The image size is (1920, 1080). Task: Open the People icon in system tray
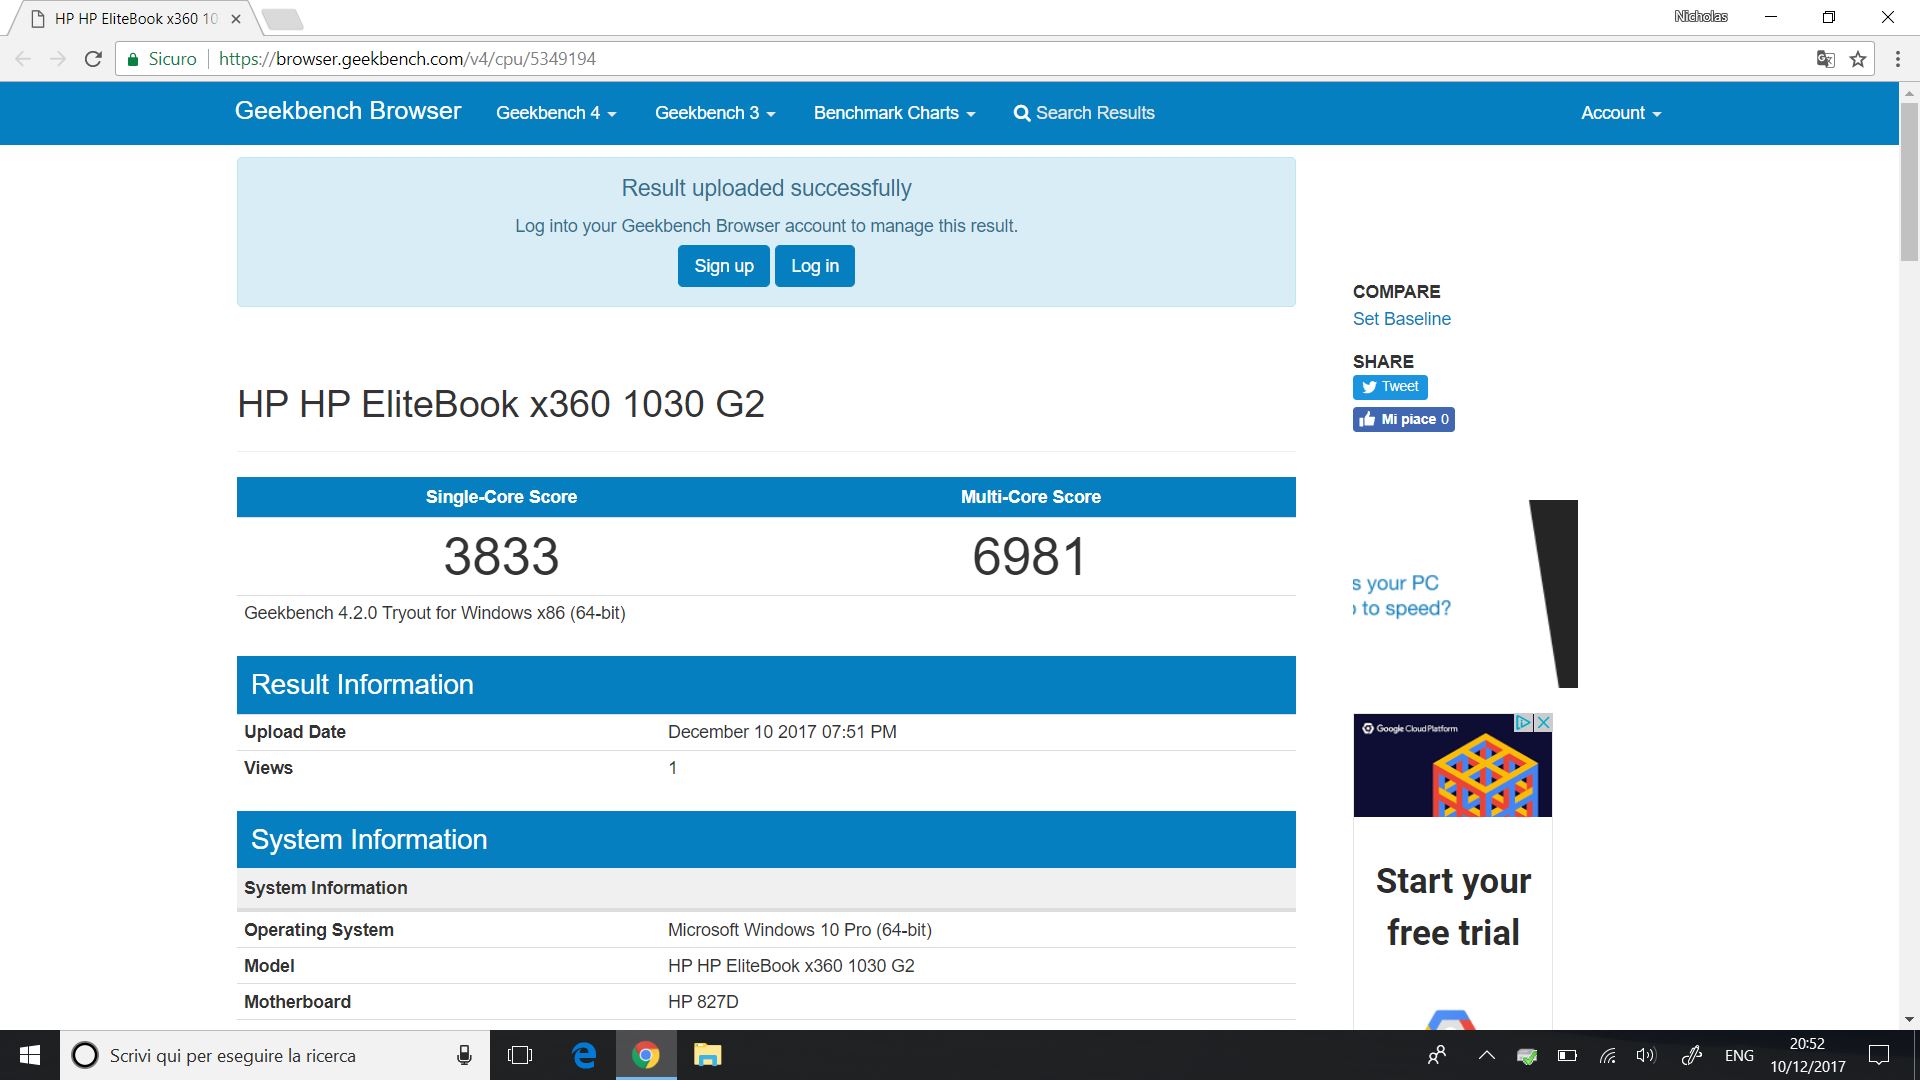pos(1437,1055)
